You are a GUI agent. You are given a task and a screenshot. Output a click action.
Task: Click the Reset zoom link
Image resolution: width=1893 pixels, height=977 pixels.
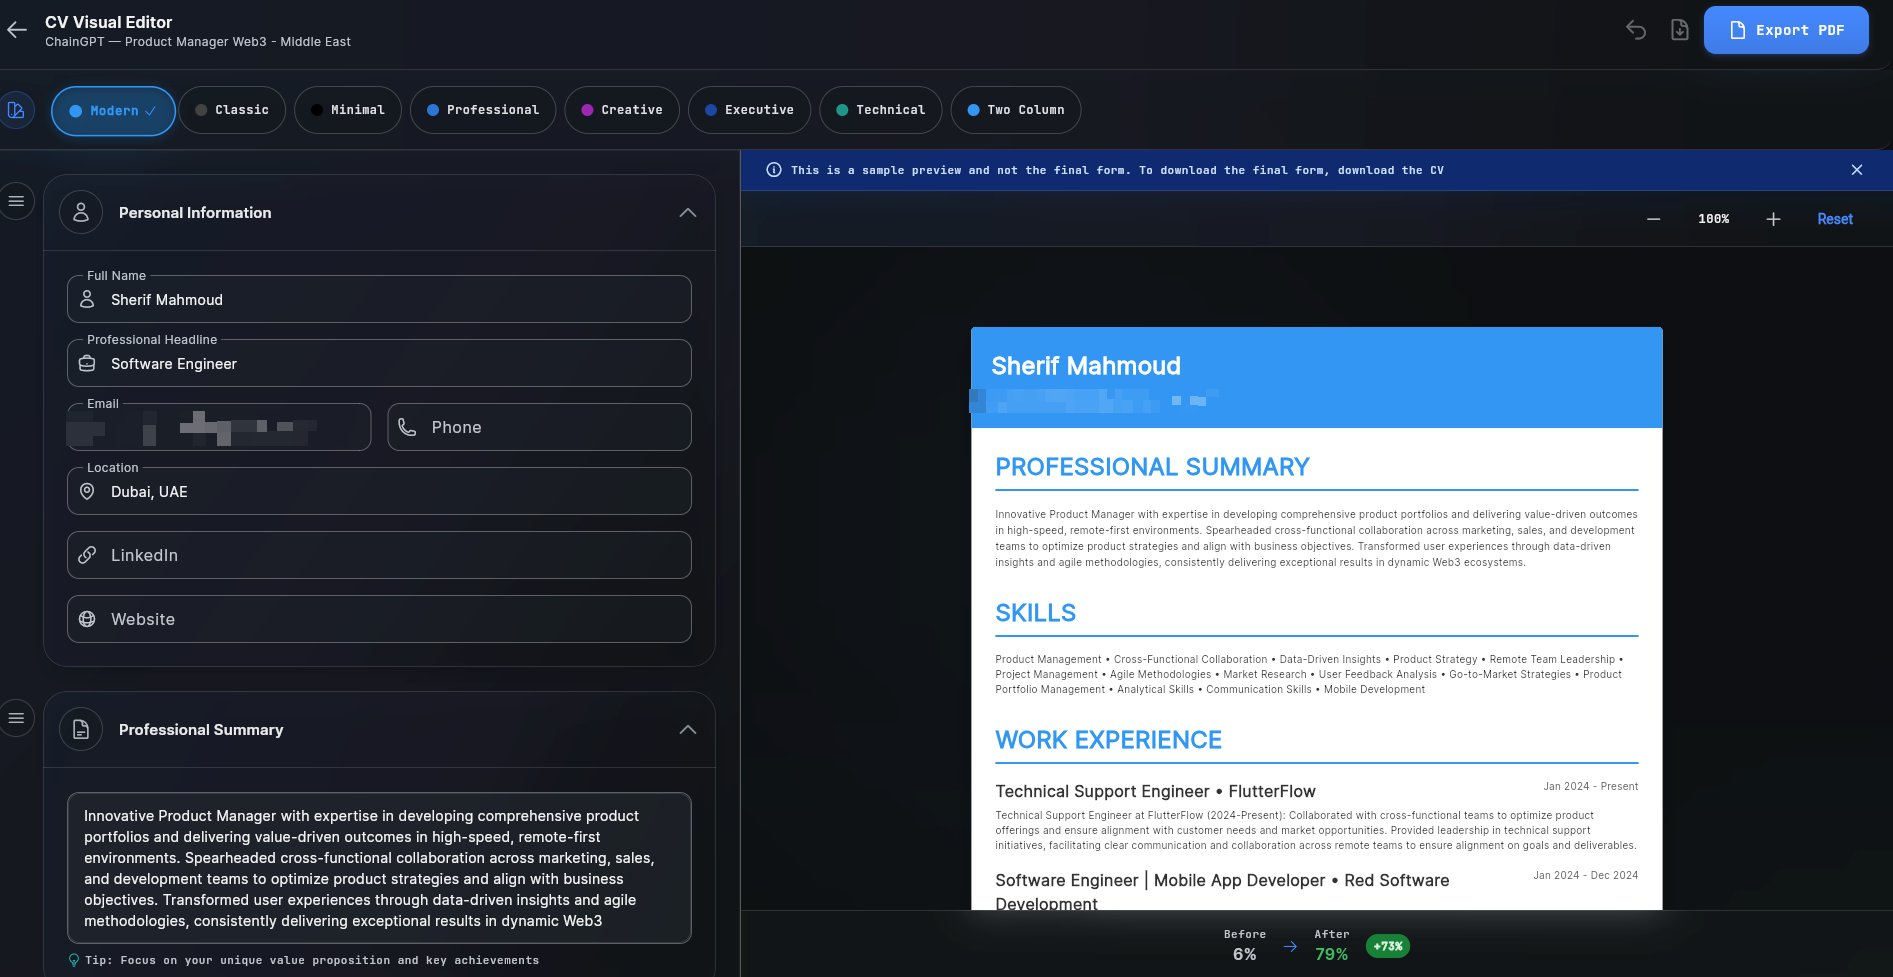click(x=1835, y=218)
